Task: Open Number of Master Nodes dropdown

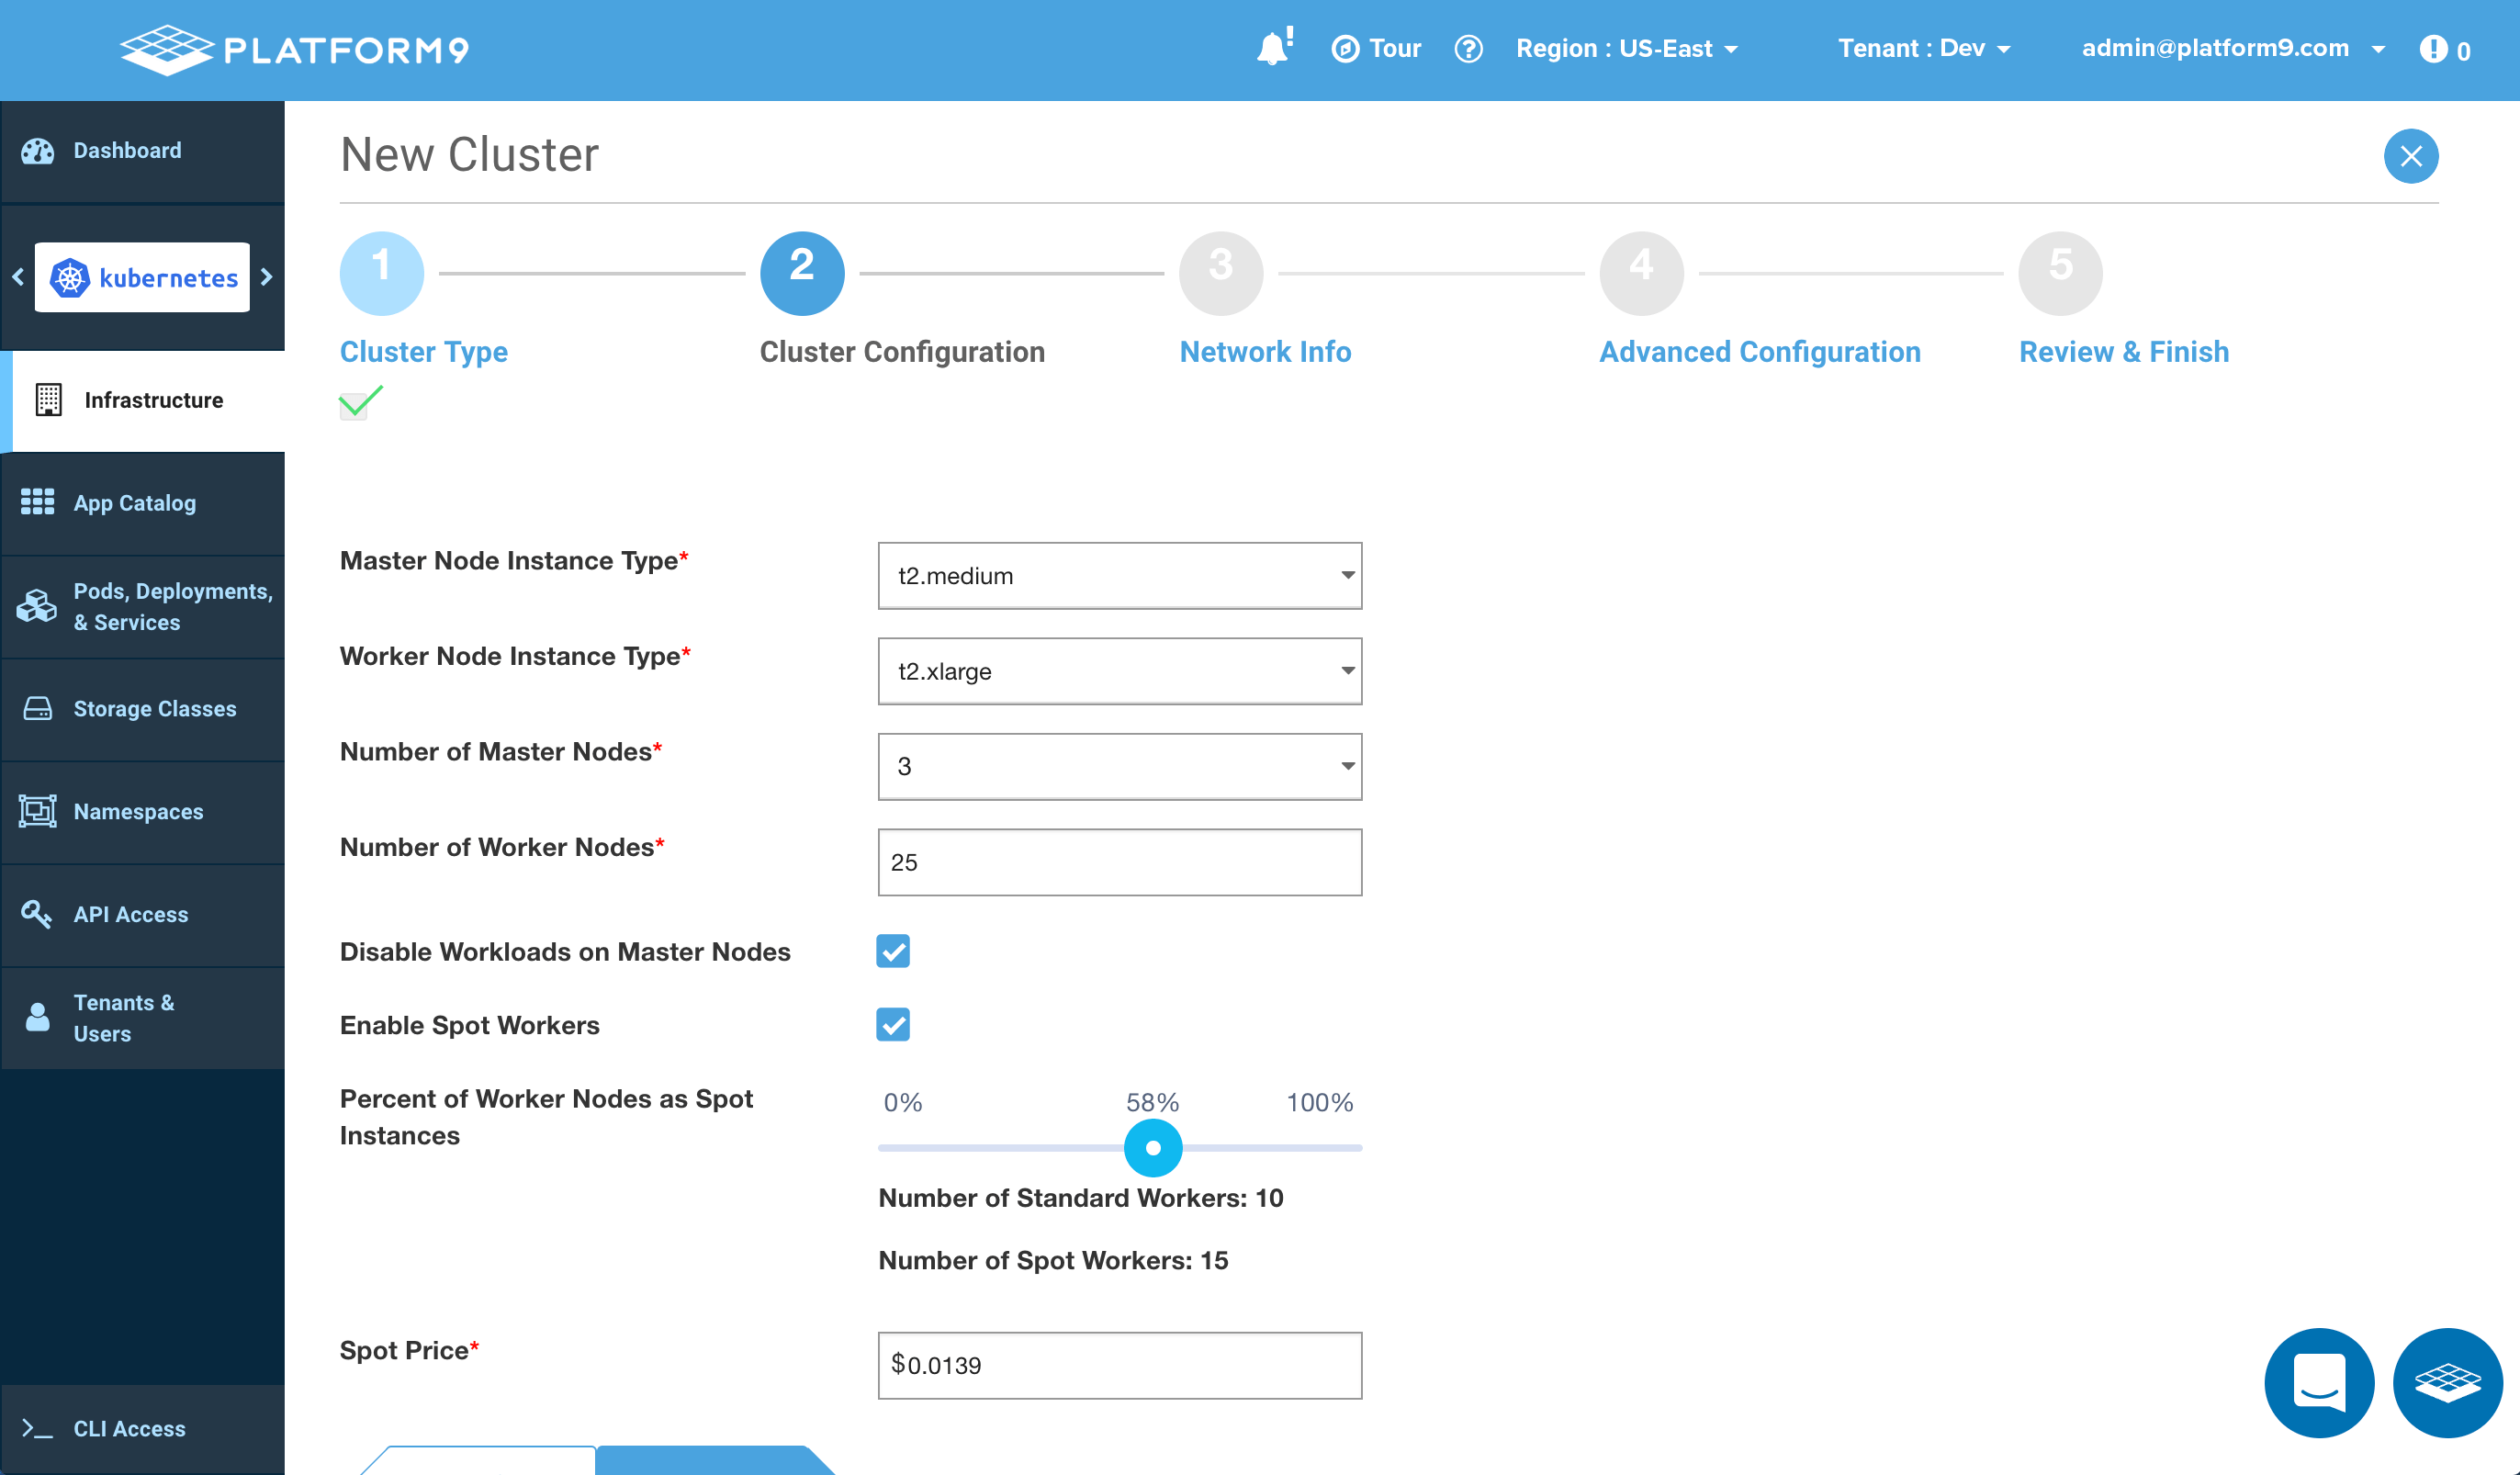Action: pyautogui.click(x=1120, y=767)
